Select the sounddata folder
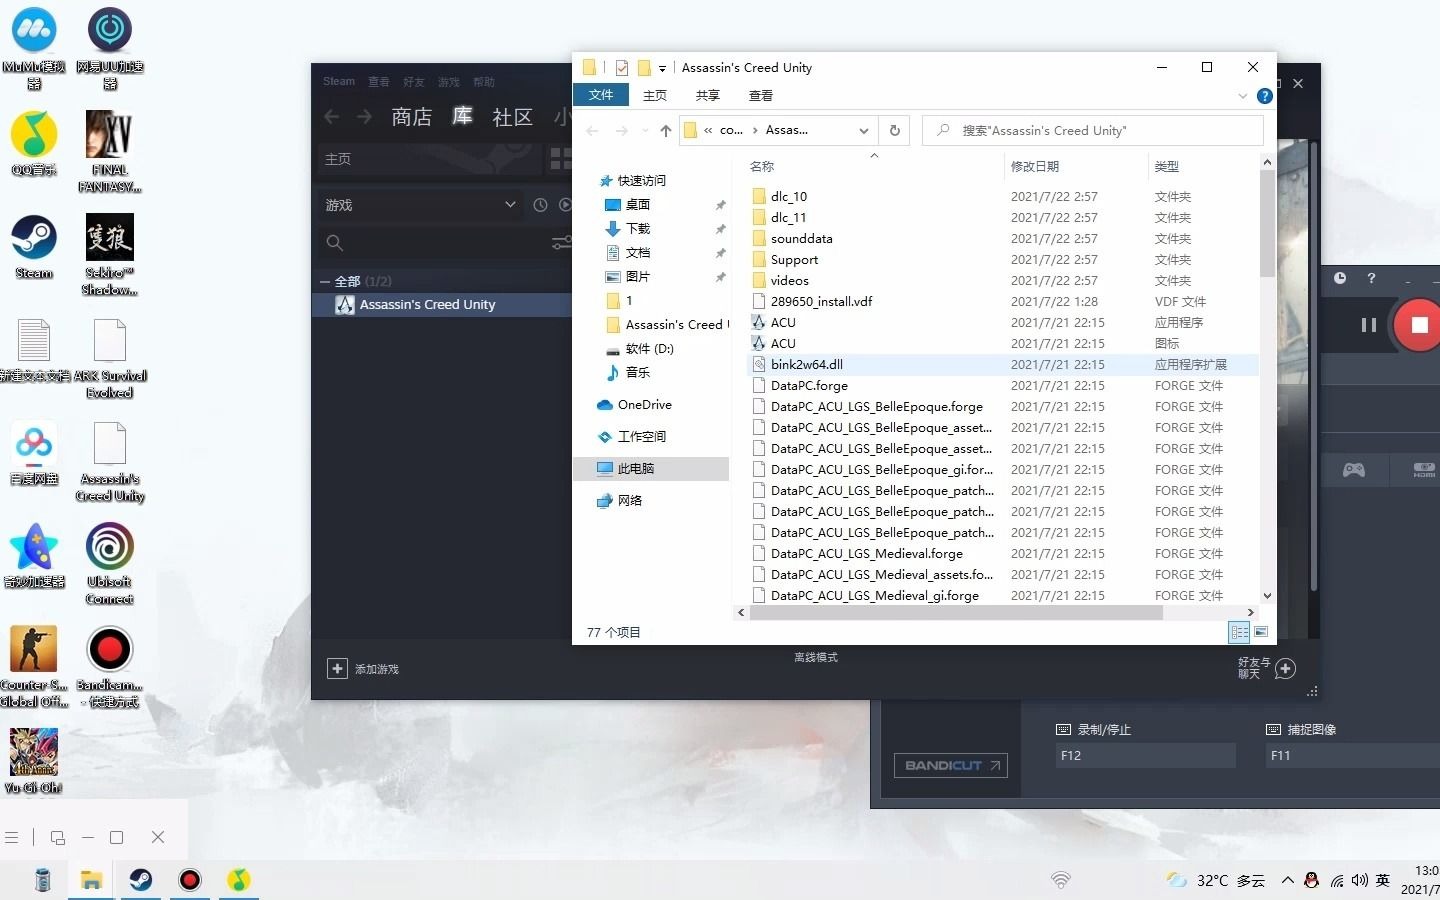1440x900 pixels. (802, 239)
